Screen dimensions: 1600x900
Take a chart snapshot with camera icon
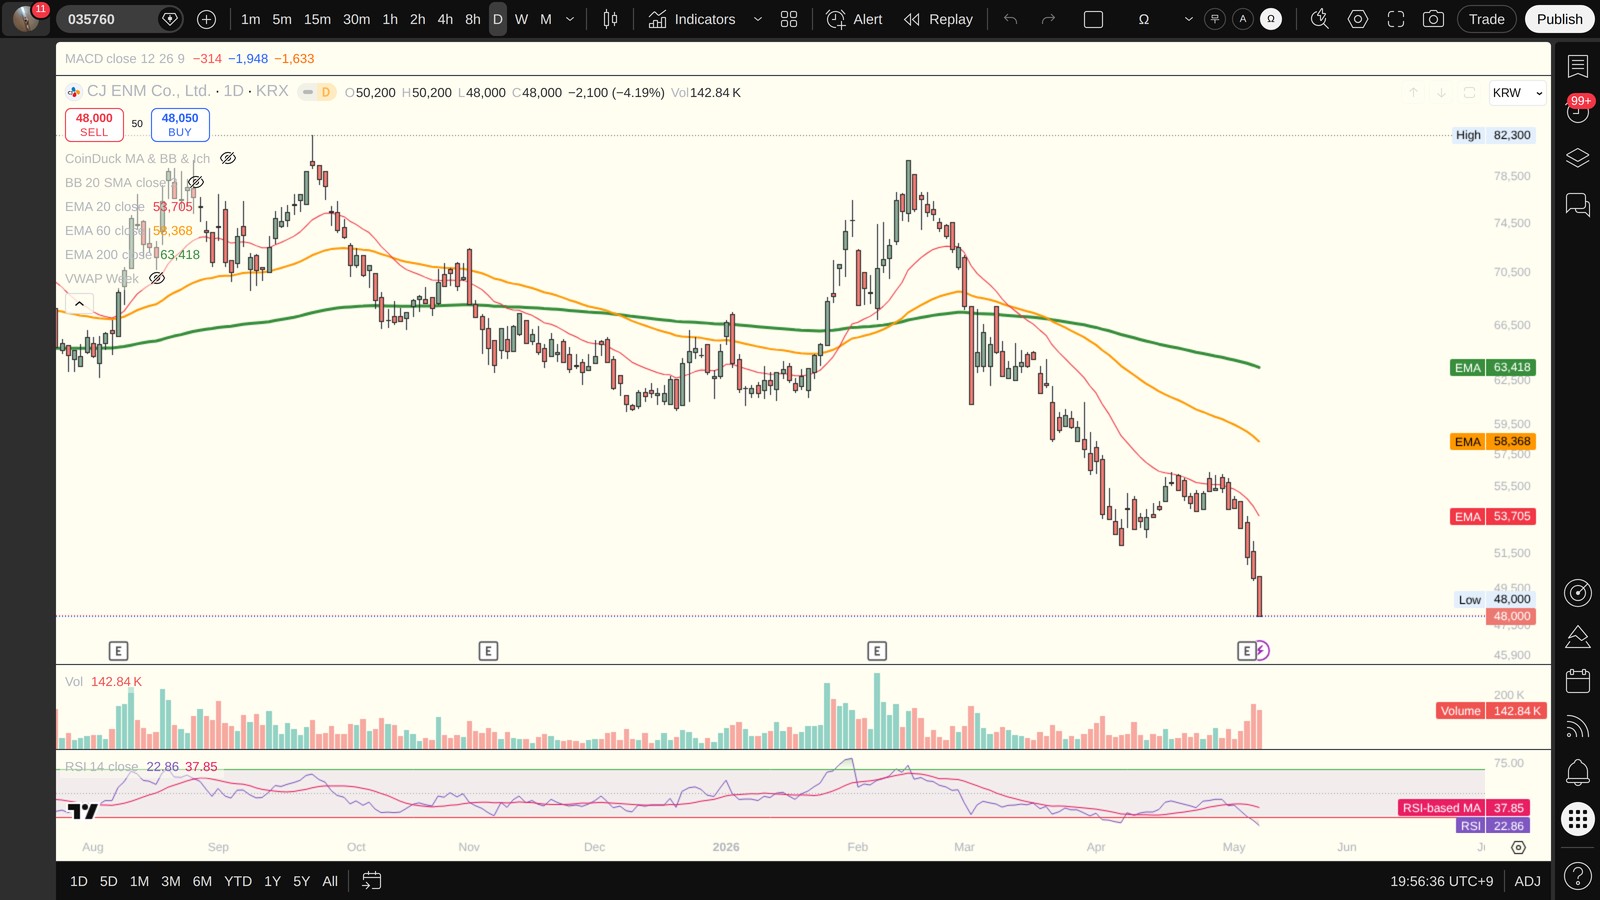click(1433, 19)
